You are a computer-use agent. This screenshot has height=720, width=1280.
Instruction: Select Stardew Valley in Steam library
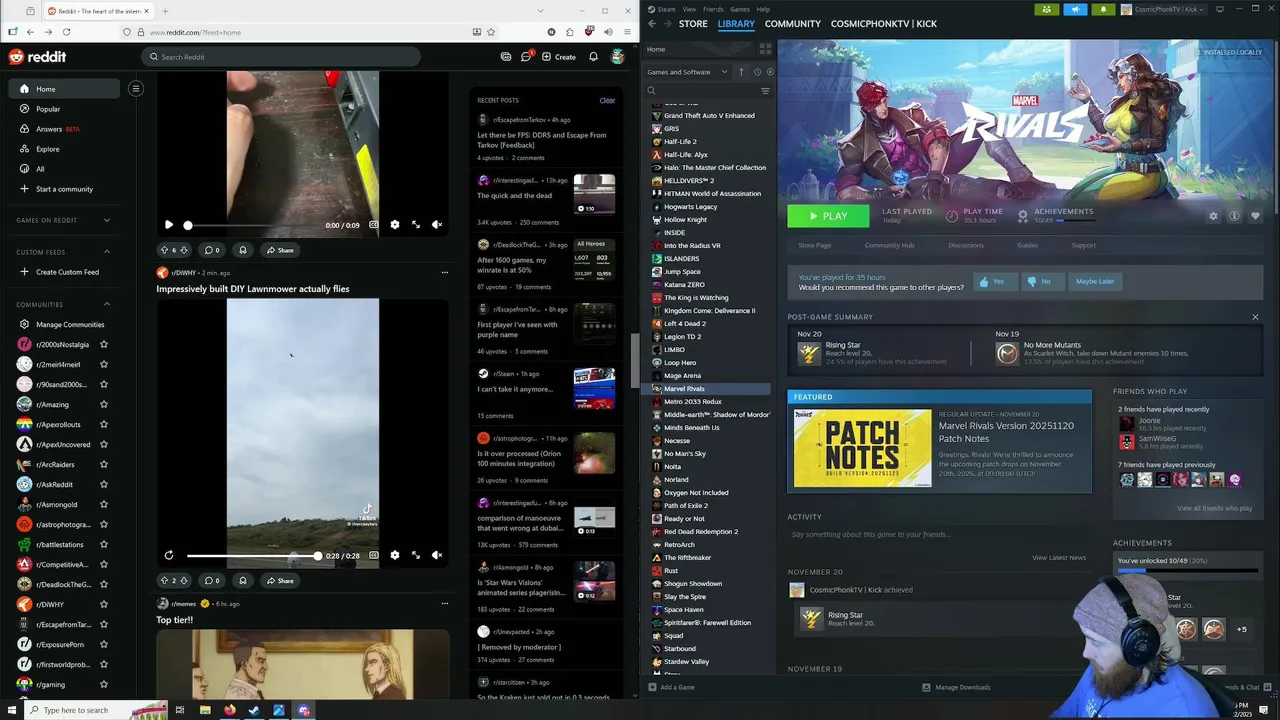pos(687,662)
